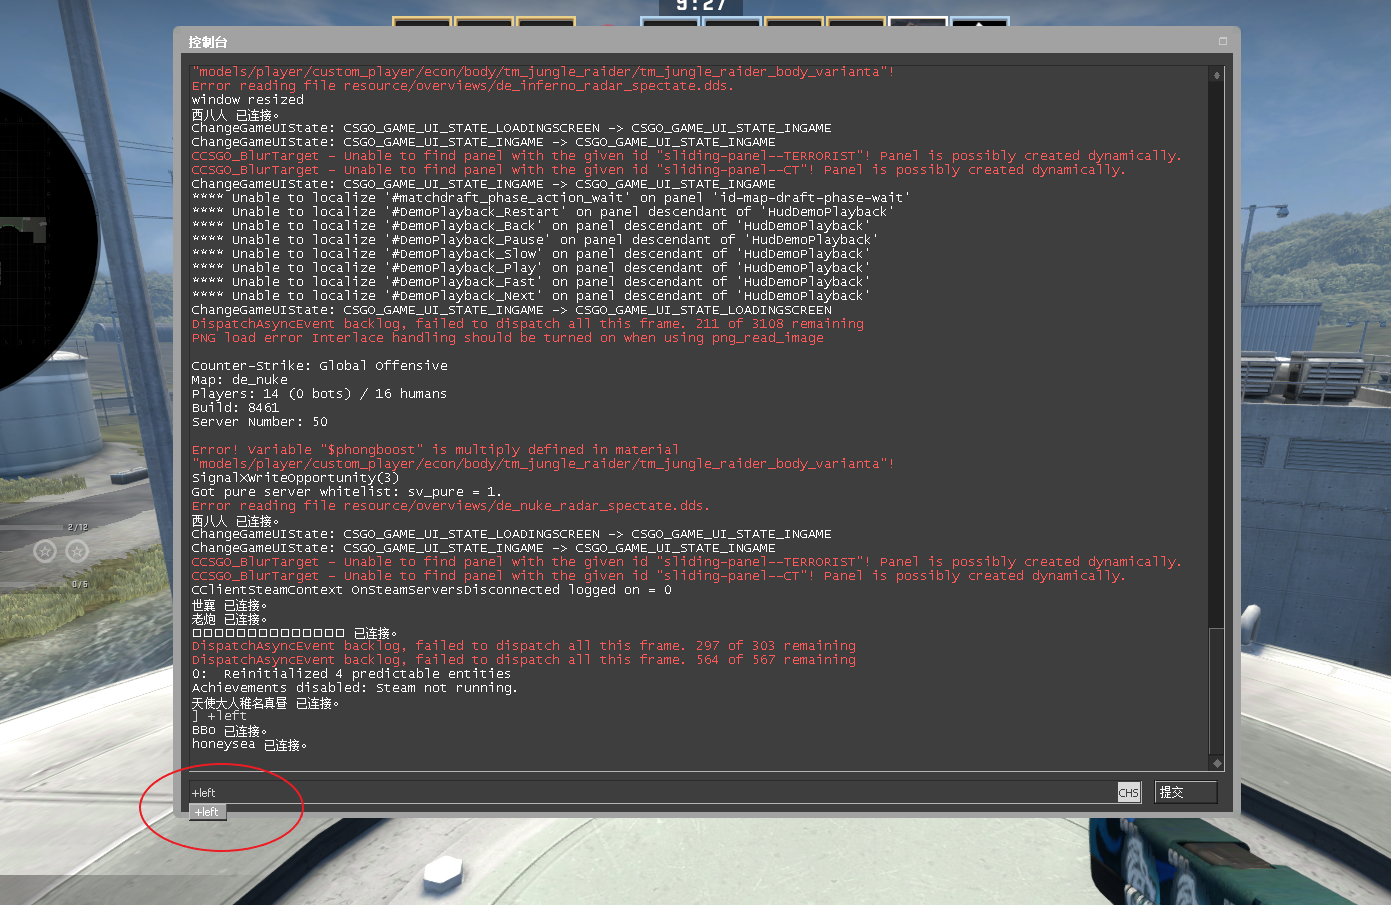Click the right star badge icon

tap(77, 550)
